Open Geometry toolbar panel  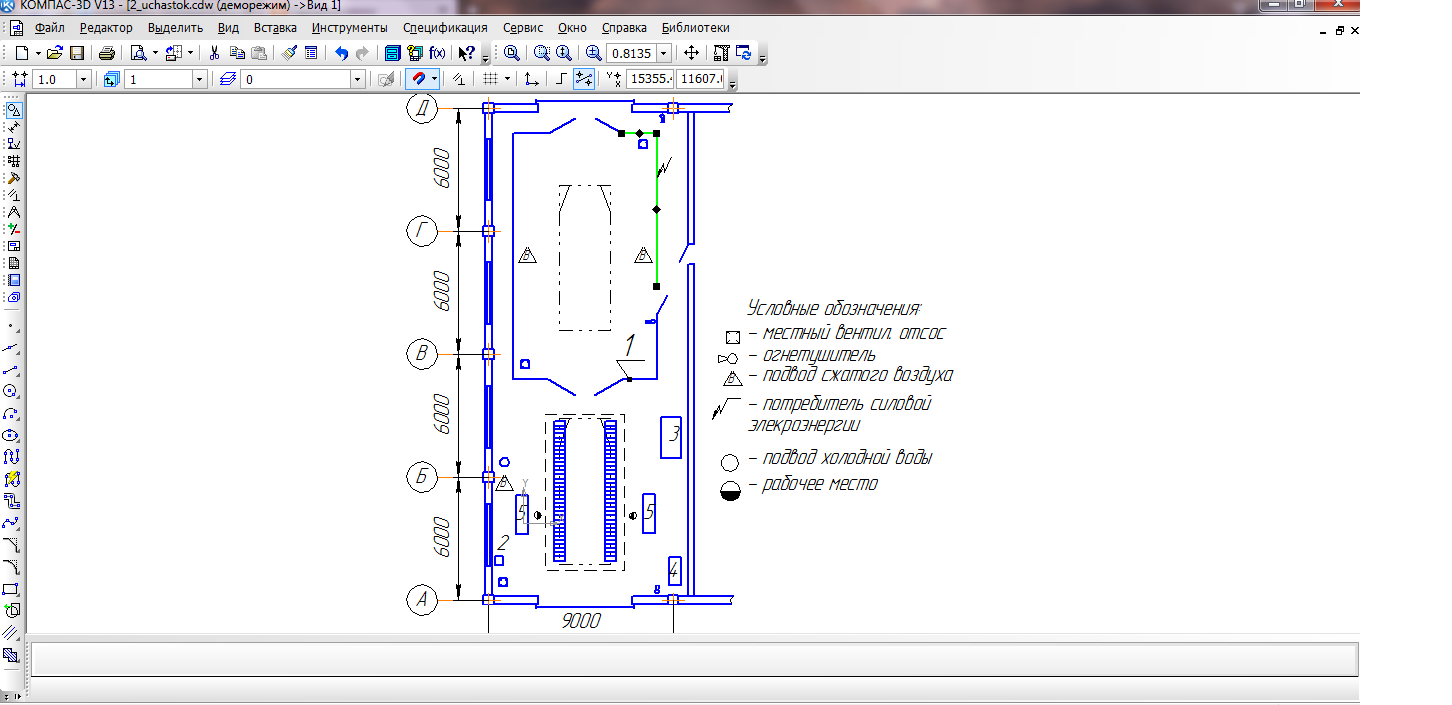click(x=14, y=110)
